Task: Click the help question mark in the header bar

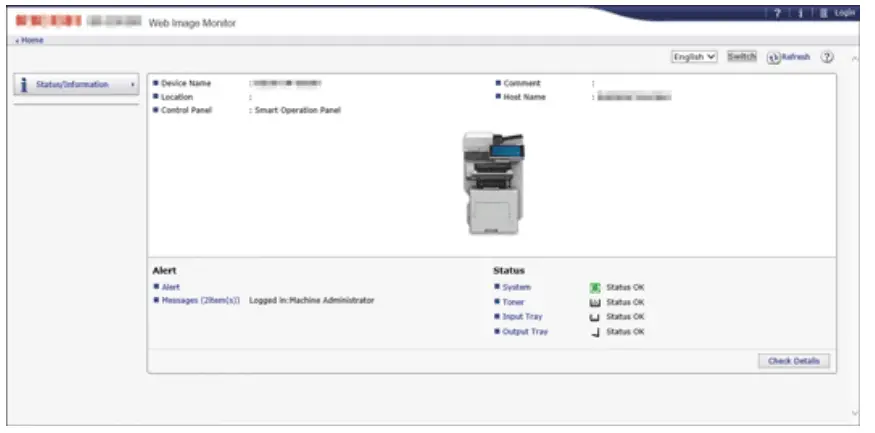Action: pos(777,13)
